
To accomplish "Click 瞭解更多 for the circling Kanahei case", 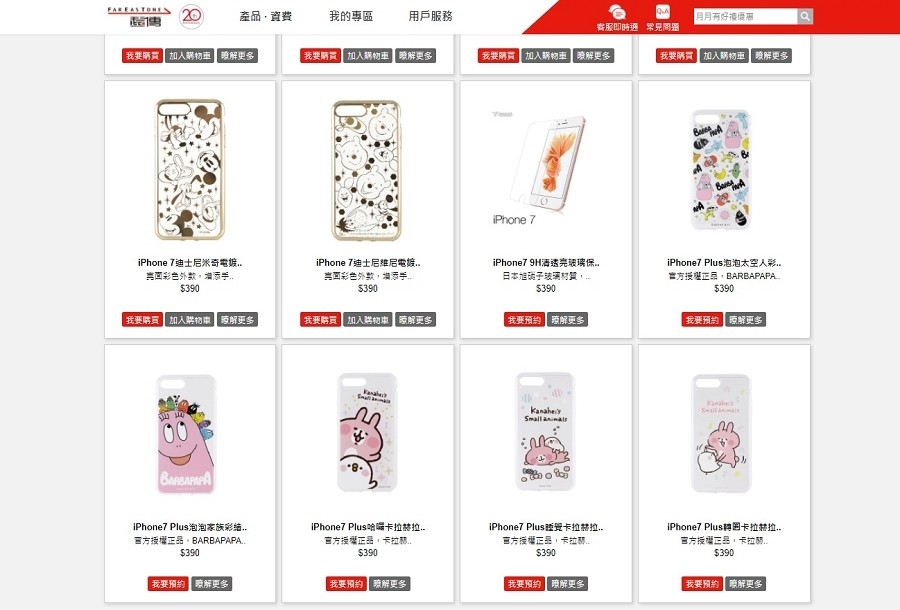I will pos(746,584).
